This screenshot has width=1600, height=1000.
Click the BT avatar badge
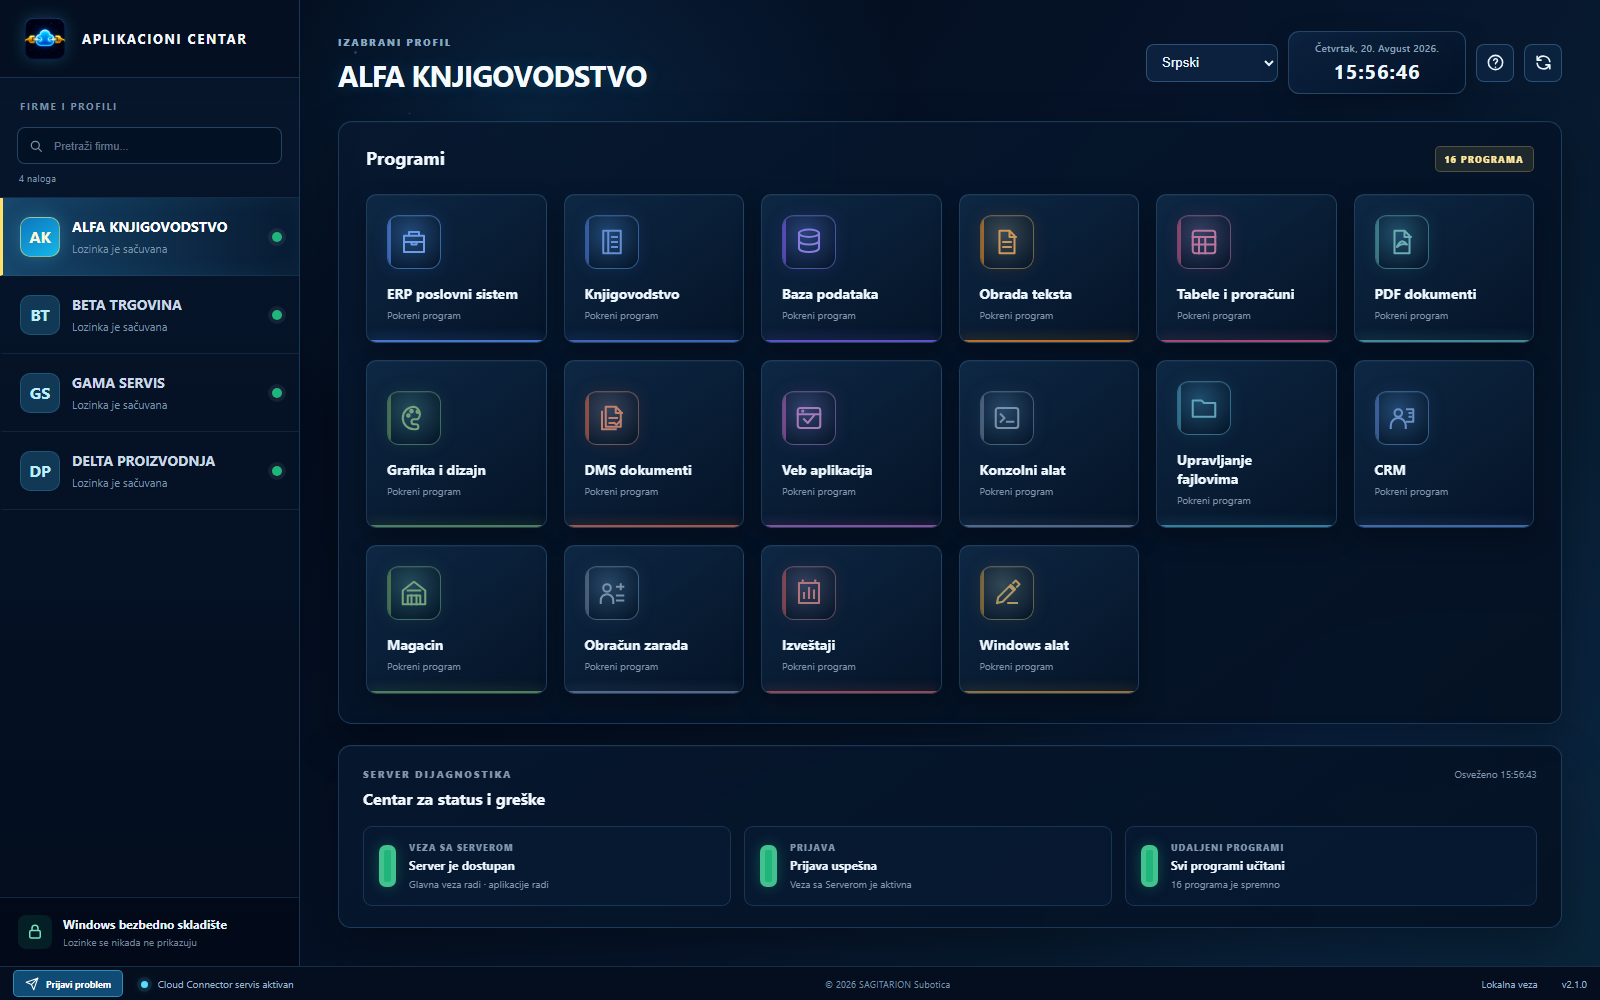tap(40, 315)
